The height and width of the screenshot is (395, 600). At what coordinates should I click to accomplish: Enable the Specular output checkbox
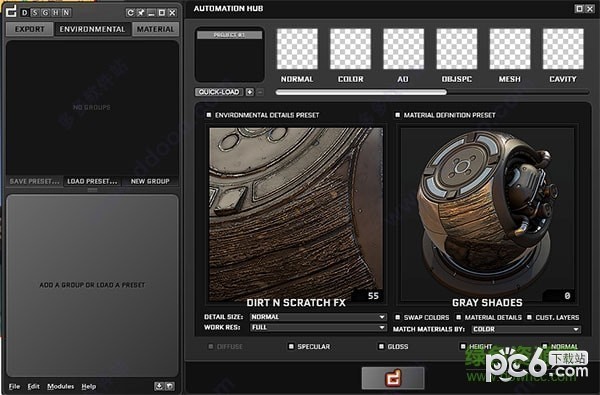click(291, 346)
